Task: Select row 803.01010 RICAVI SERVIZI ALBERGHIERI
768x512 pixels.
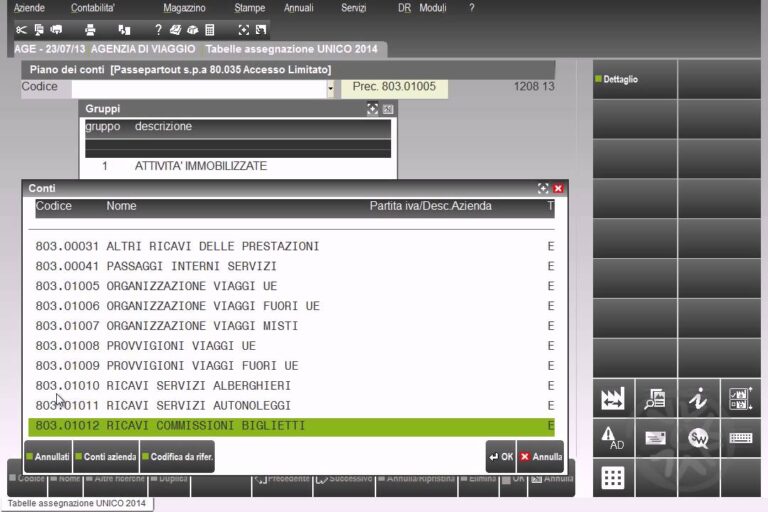Action: (291, 386)
